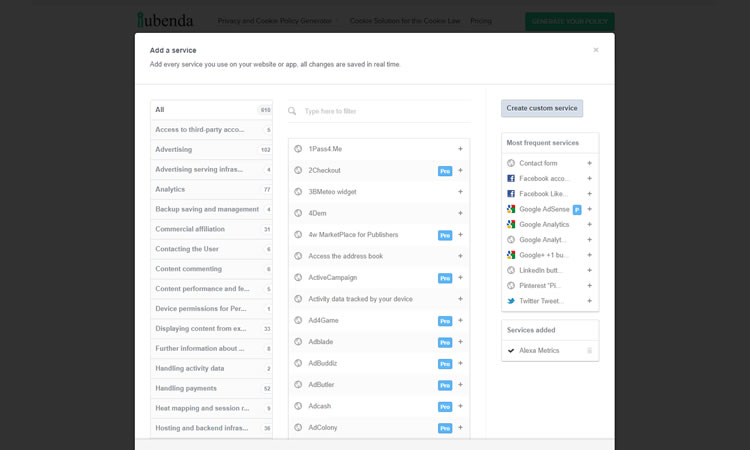Screen dimensions: 750x450
Task: Select Further information about category
Action: pyautogui.click(x=211, y=349)
